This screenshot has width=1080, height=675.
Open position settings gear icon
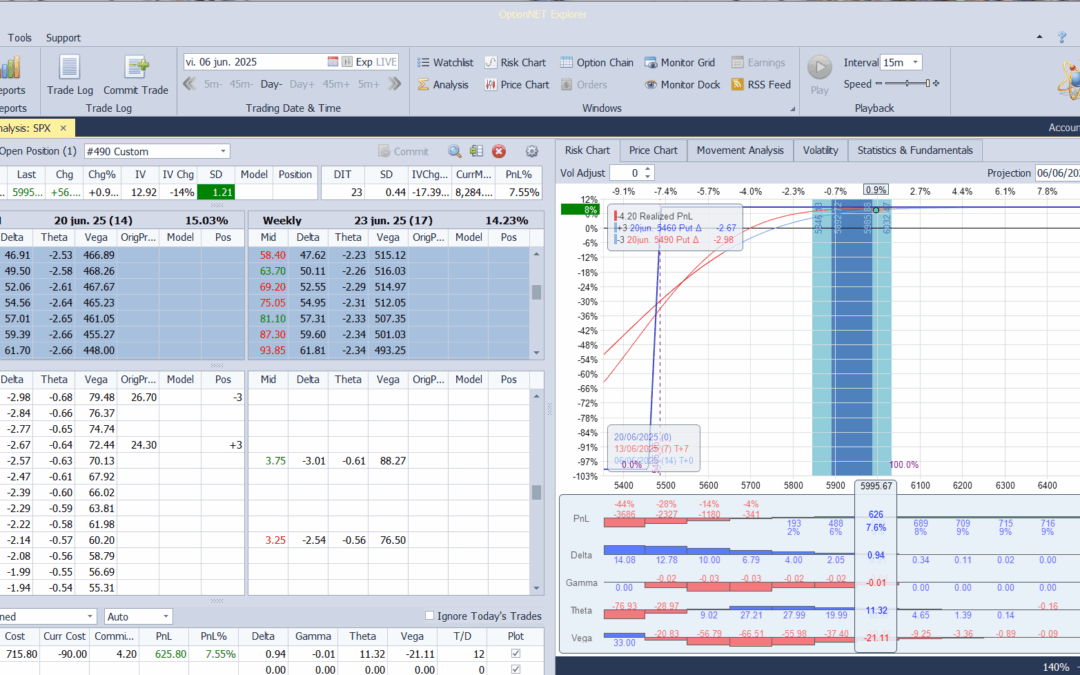(x=532, y=152)
